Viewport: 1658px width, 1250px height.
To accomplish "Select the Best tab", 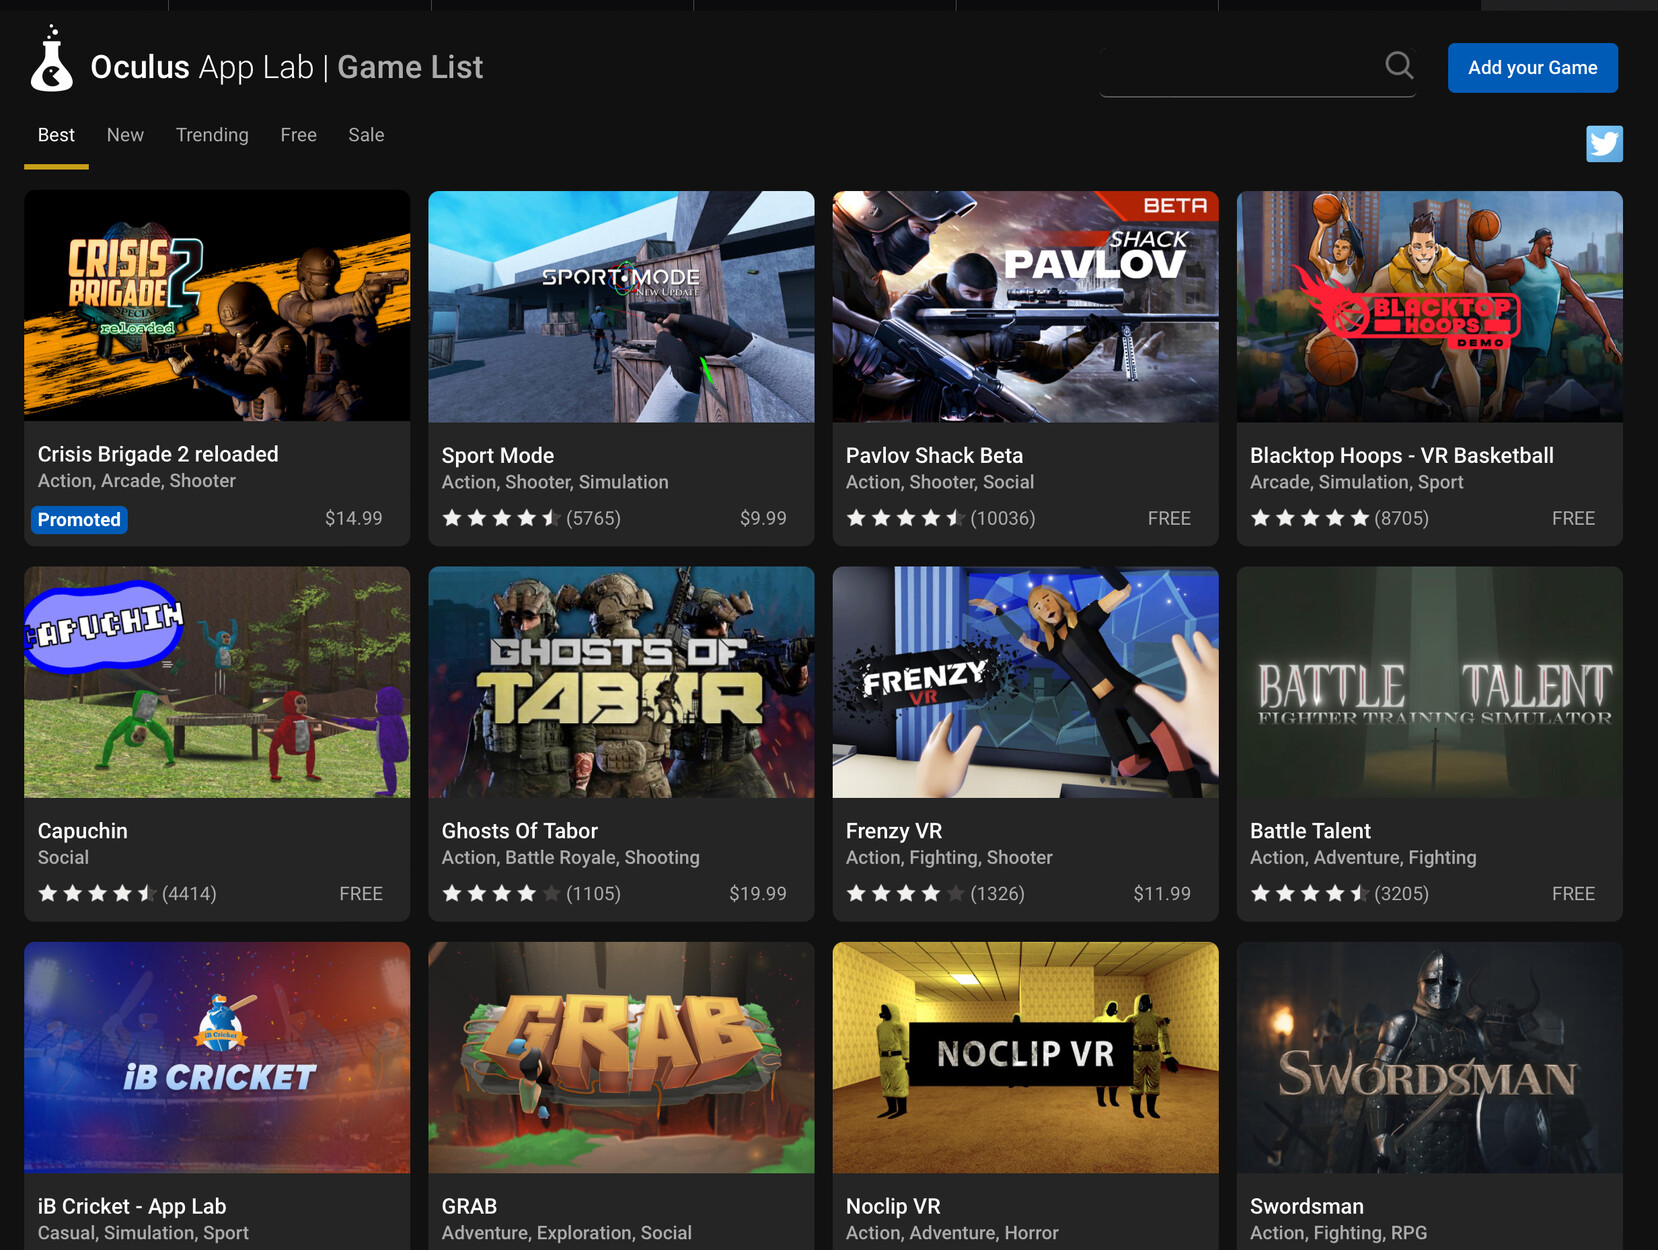I will point(56,135).
